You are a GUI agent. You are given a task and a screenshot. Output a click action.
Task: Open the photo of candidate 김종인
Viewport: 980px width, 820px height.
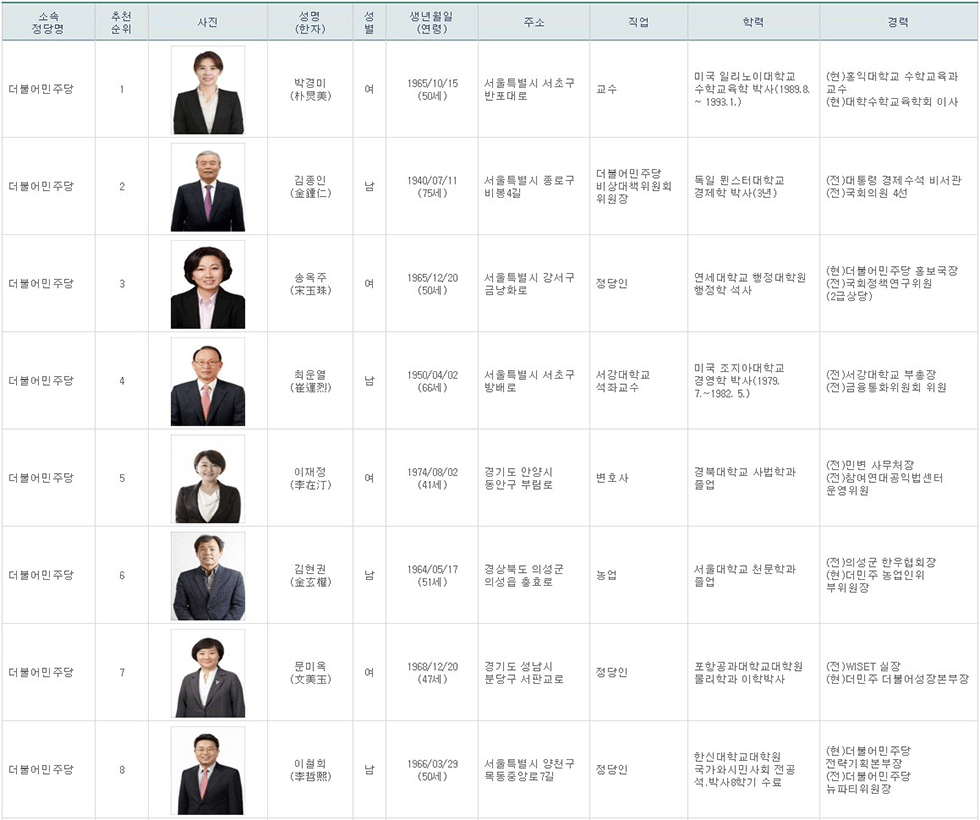[208, 188]
